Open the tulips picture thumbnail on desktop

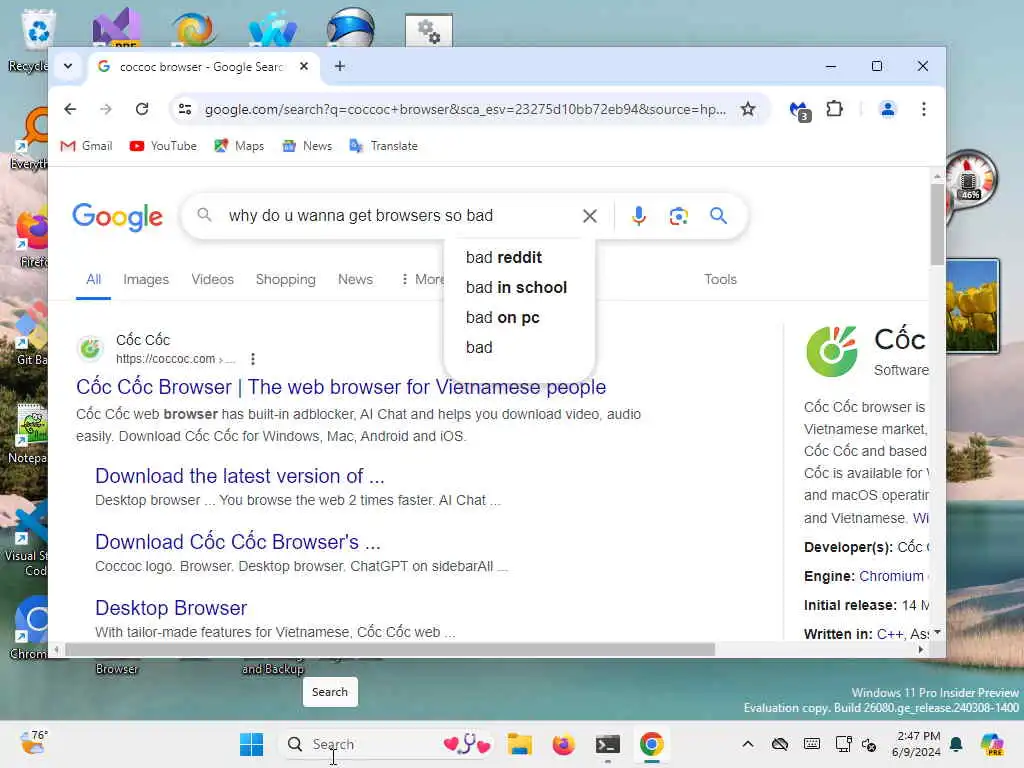(x=972, y=306)
